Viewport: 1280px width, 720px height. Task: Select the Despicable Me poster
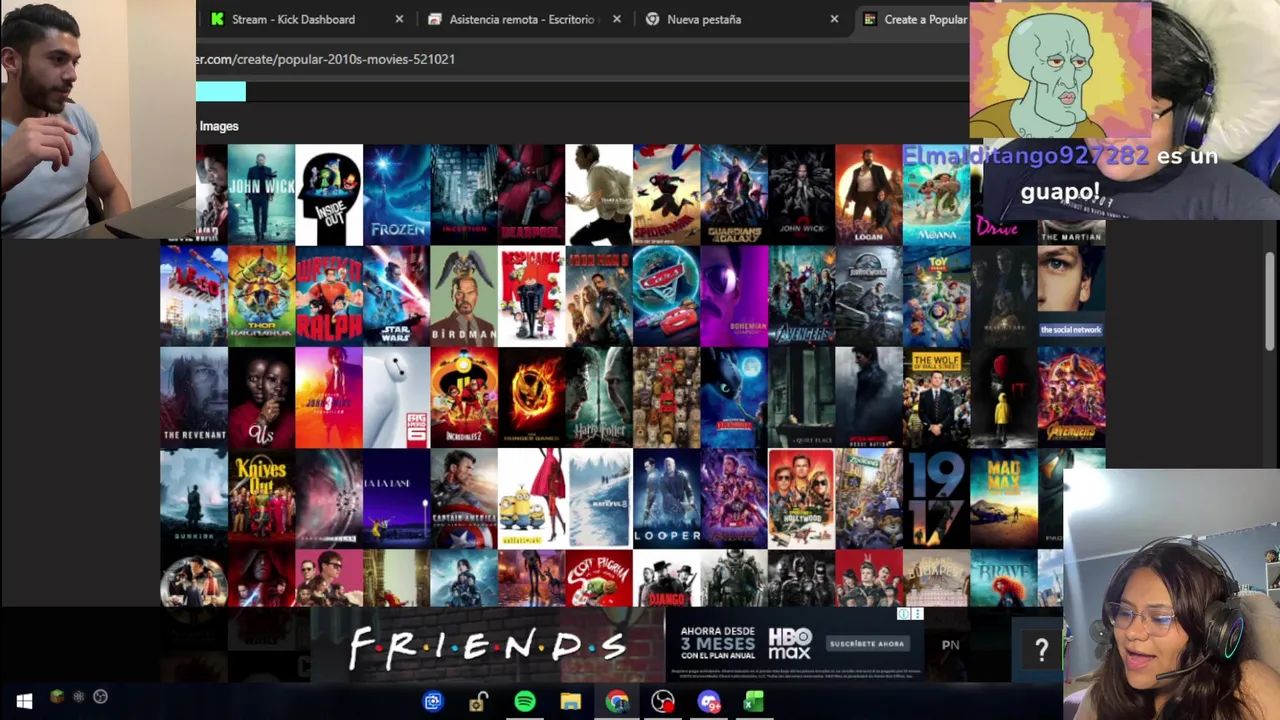click(531, 296)
